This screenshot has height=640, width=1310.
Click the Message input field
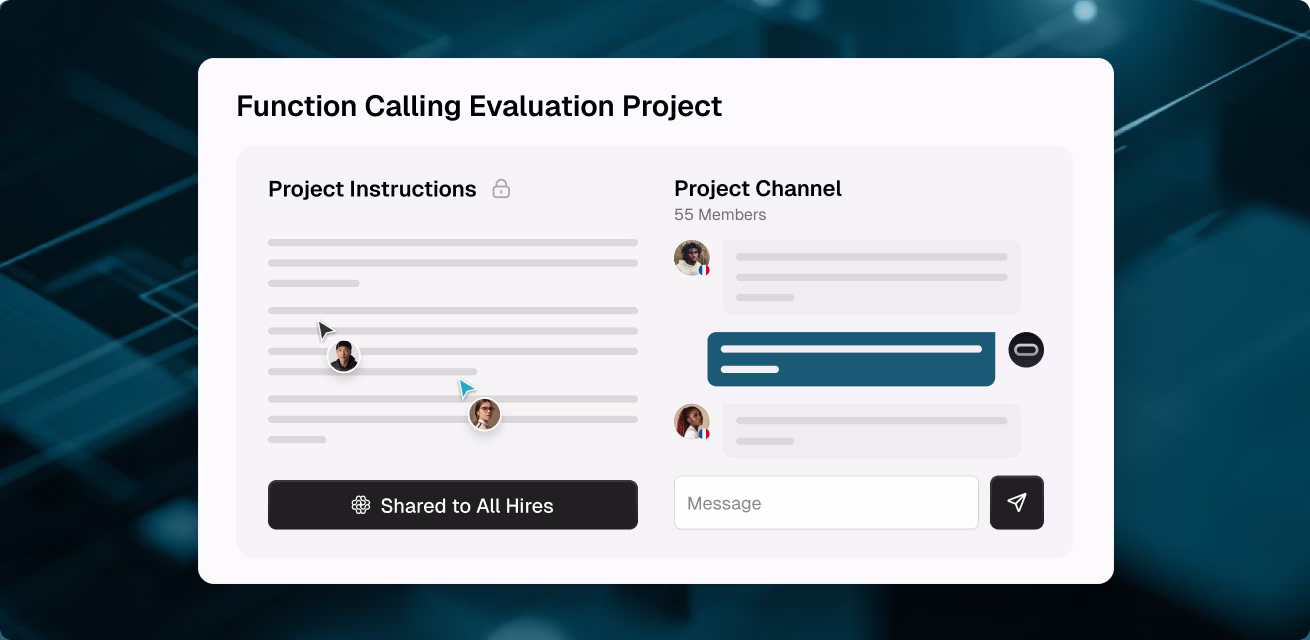[x=826, y=502]
